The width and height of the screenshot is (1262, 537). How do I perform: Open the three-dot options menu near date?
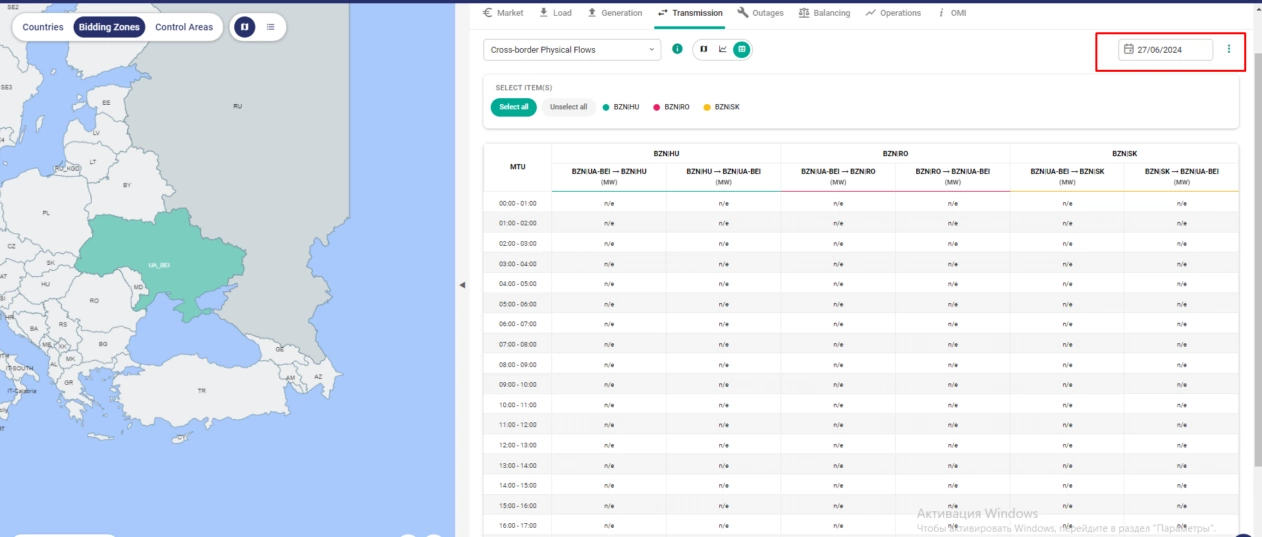[1229, 49]
